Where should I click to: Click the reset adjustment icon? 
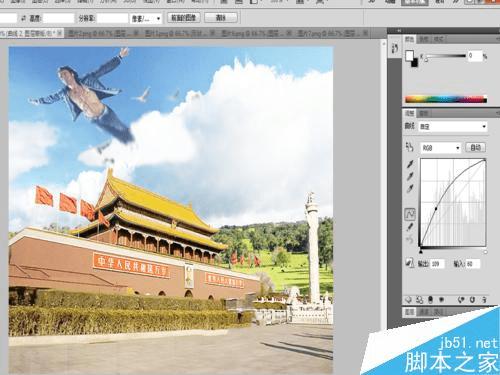(472, 300)
